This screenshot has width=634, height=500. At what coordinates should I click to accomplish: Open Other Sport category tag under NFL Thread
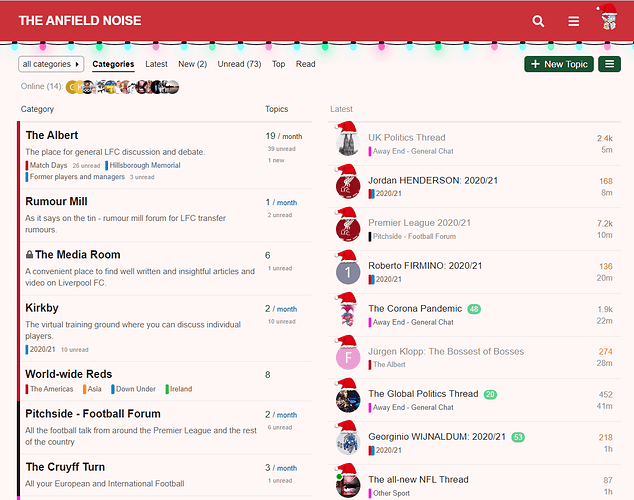pos(391,493)
